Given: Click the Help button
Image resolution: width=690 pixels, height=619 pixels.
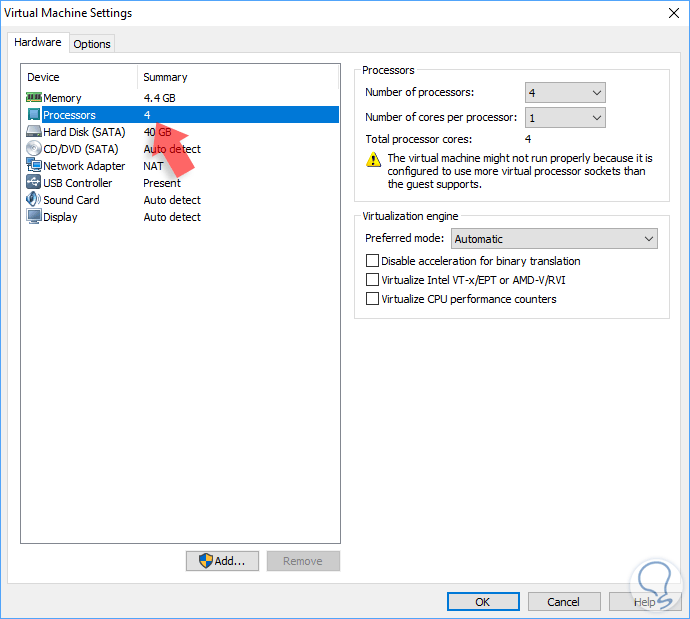Looking at the screenshot, I should [x=645, y=601].
